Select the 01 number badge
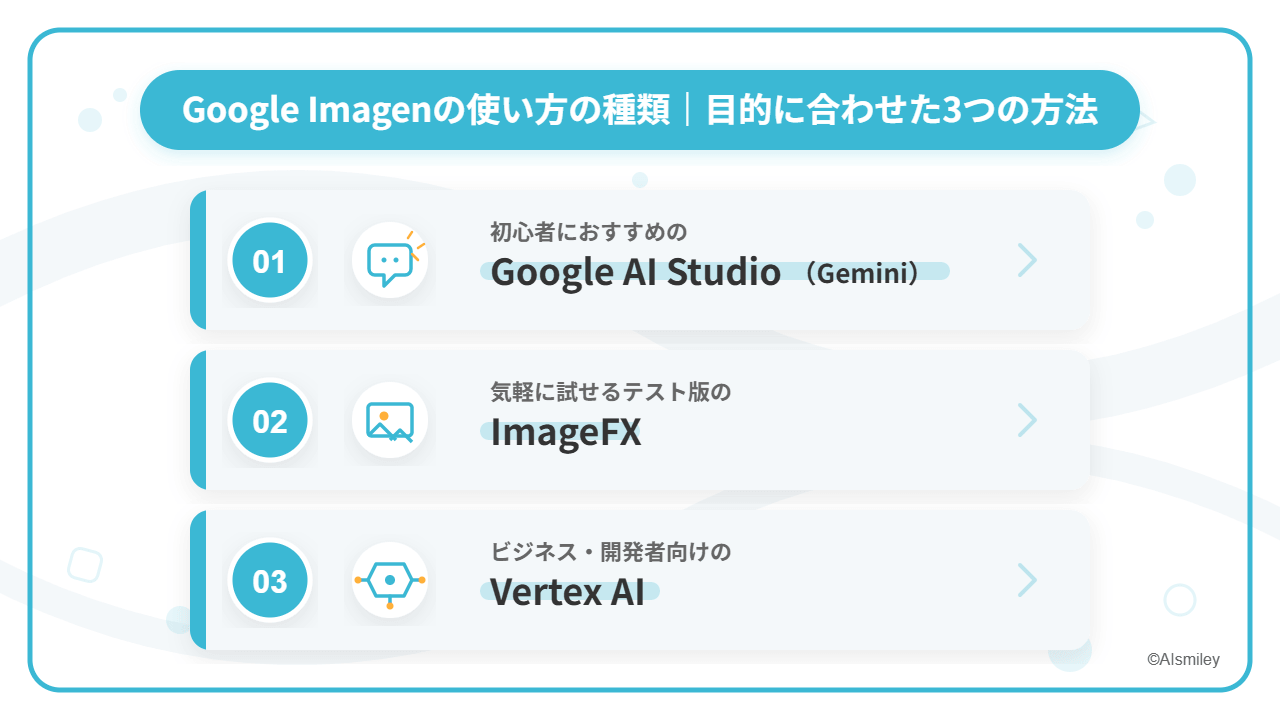 pyautogui.click(x=269, y=261)
